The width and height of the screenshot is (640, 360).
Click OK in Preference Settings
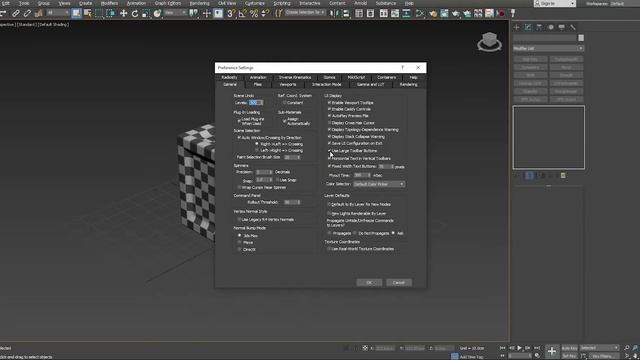coord(369,282)
